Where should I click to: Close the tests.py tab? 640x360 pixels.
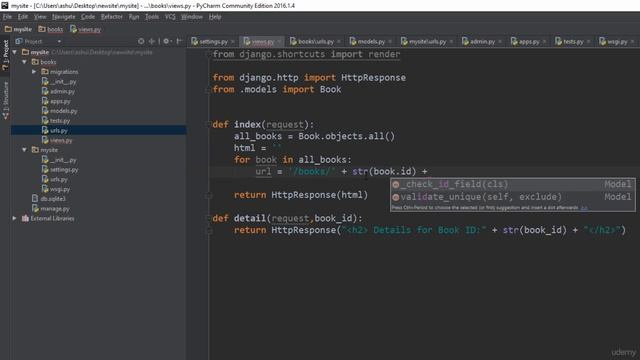coord(588,42)
